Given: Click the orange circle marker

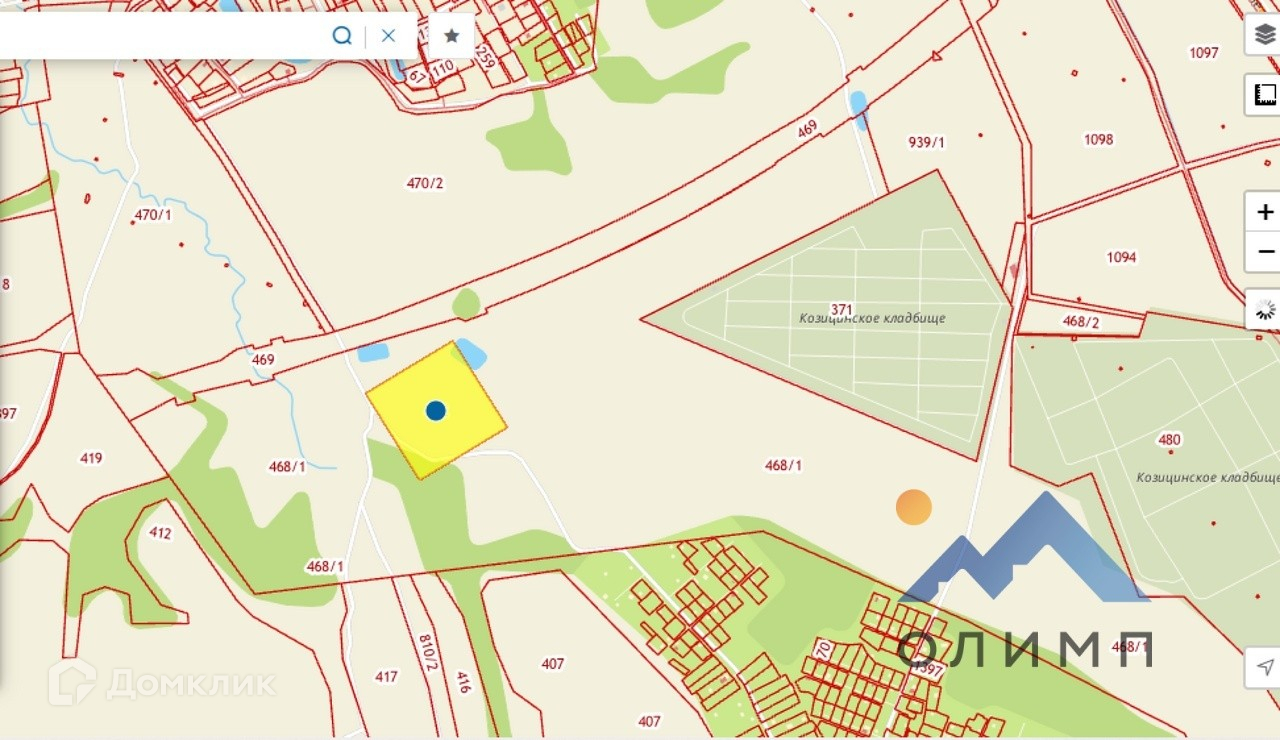Looking at the screenshot, I should [x=913, y=507].
